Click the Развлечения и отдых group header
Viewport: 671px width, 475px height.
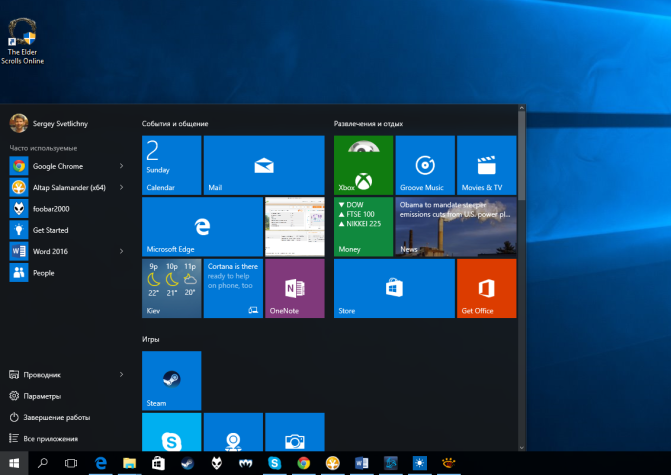(368, 124)
